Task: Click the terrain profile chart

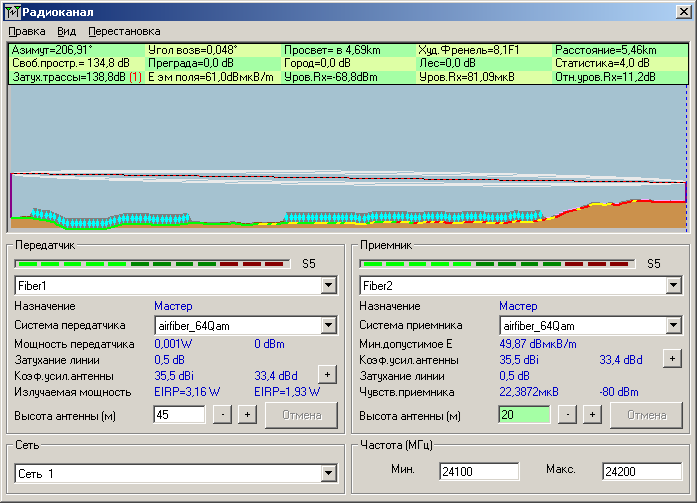Action: [348, 158]
